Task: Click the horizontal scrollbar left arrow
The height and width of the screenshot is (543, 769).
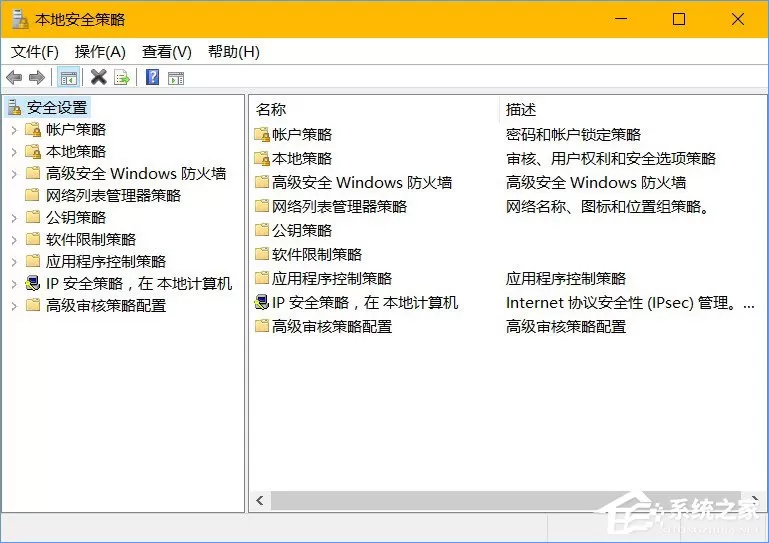Action: pos(260,500)
